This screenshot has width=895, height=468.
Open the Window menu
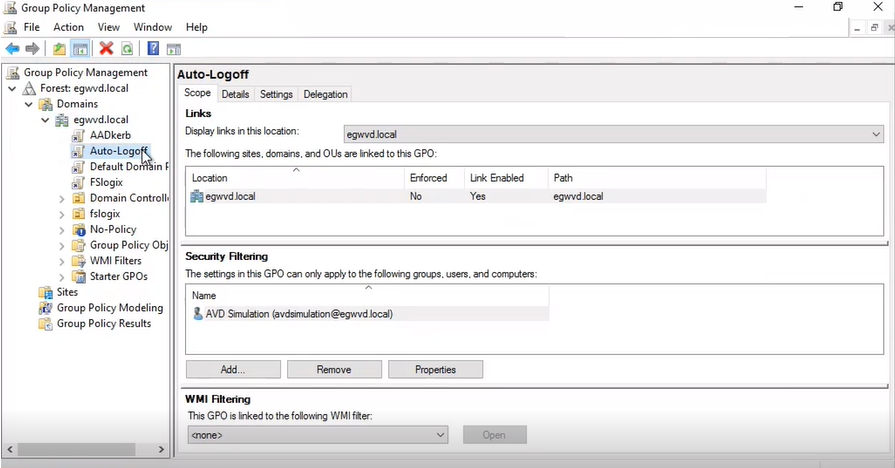click(x=152, y=27)
